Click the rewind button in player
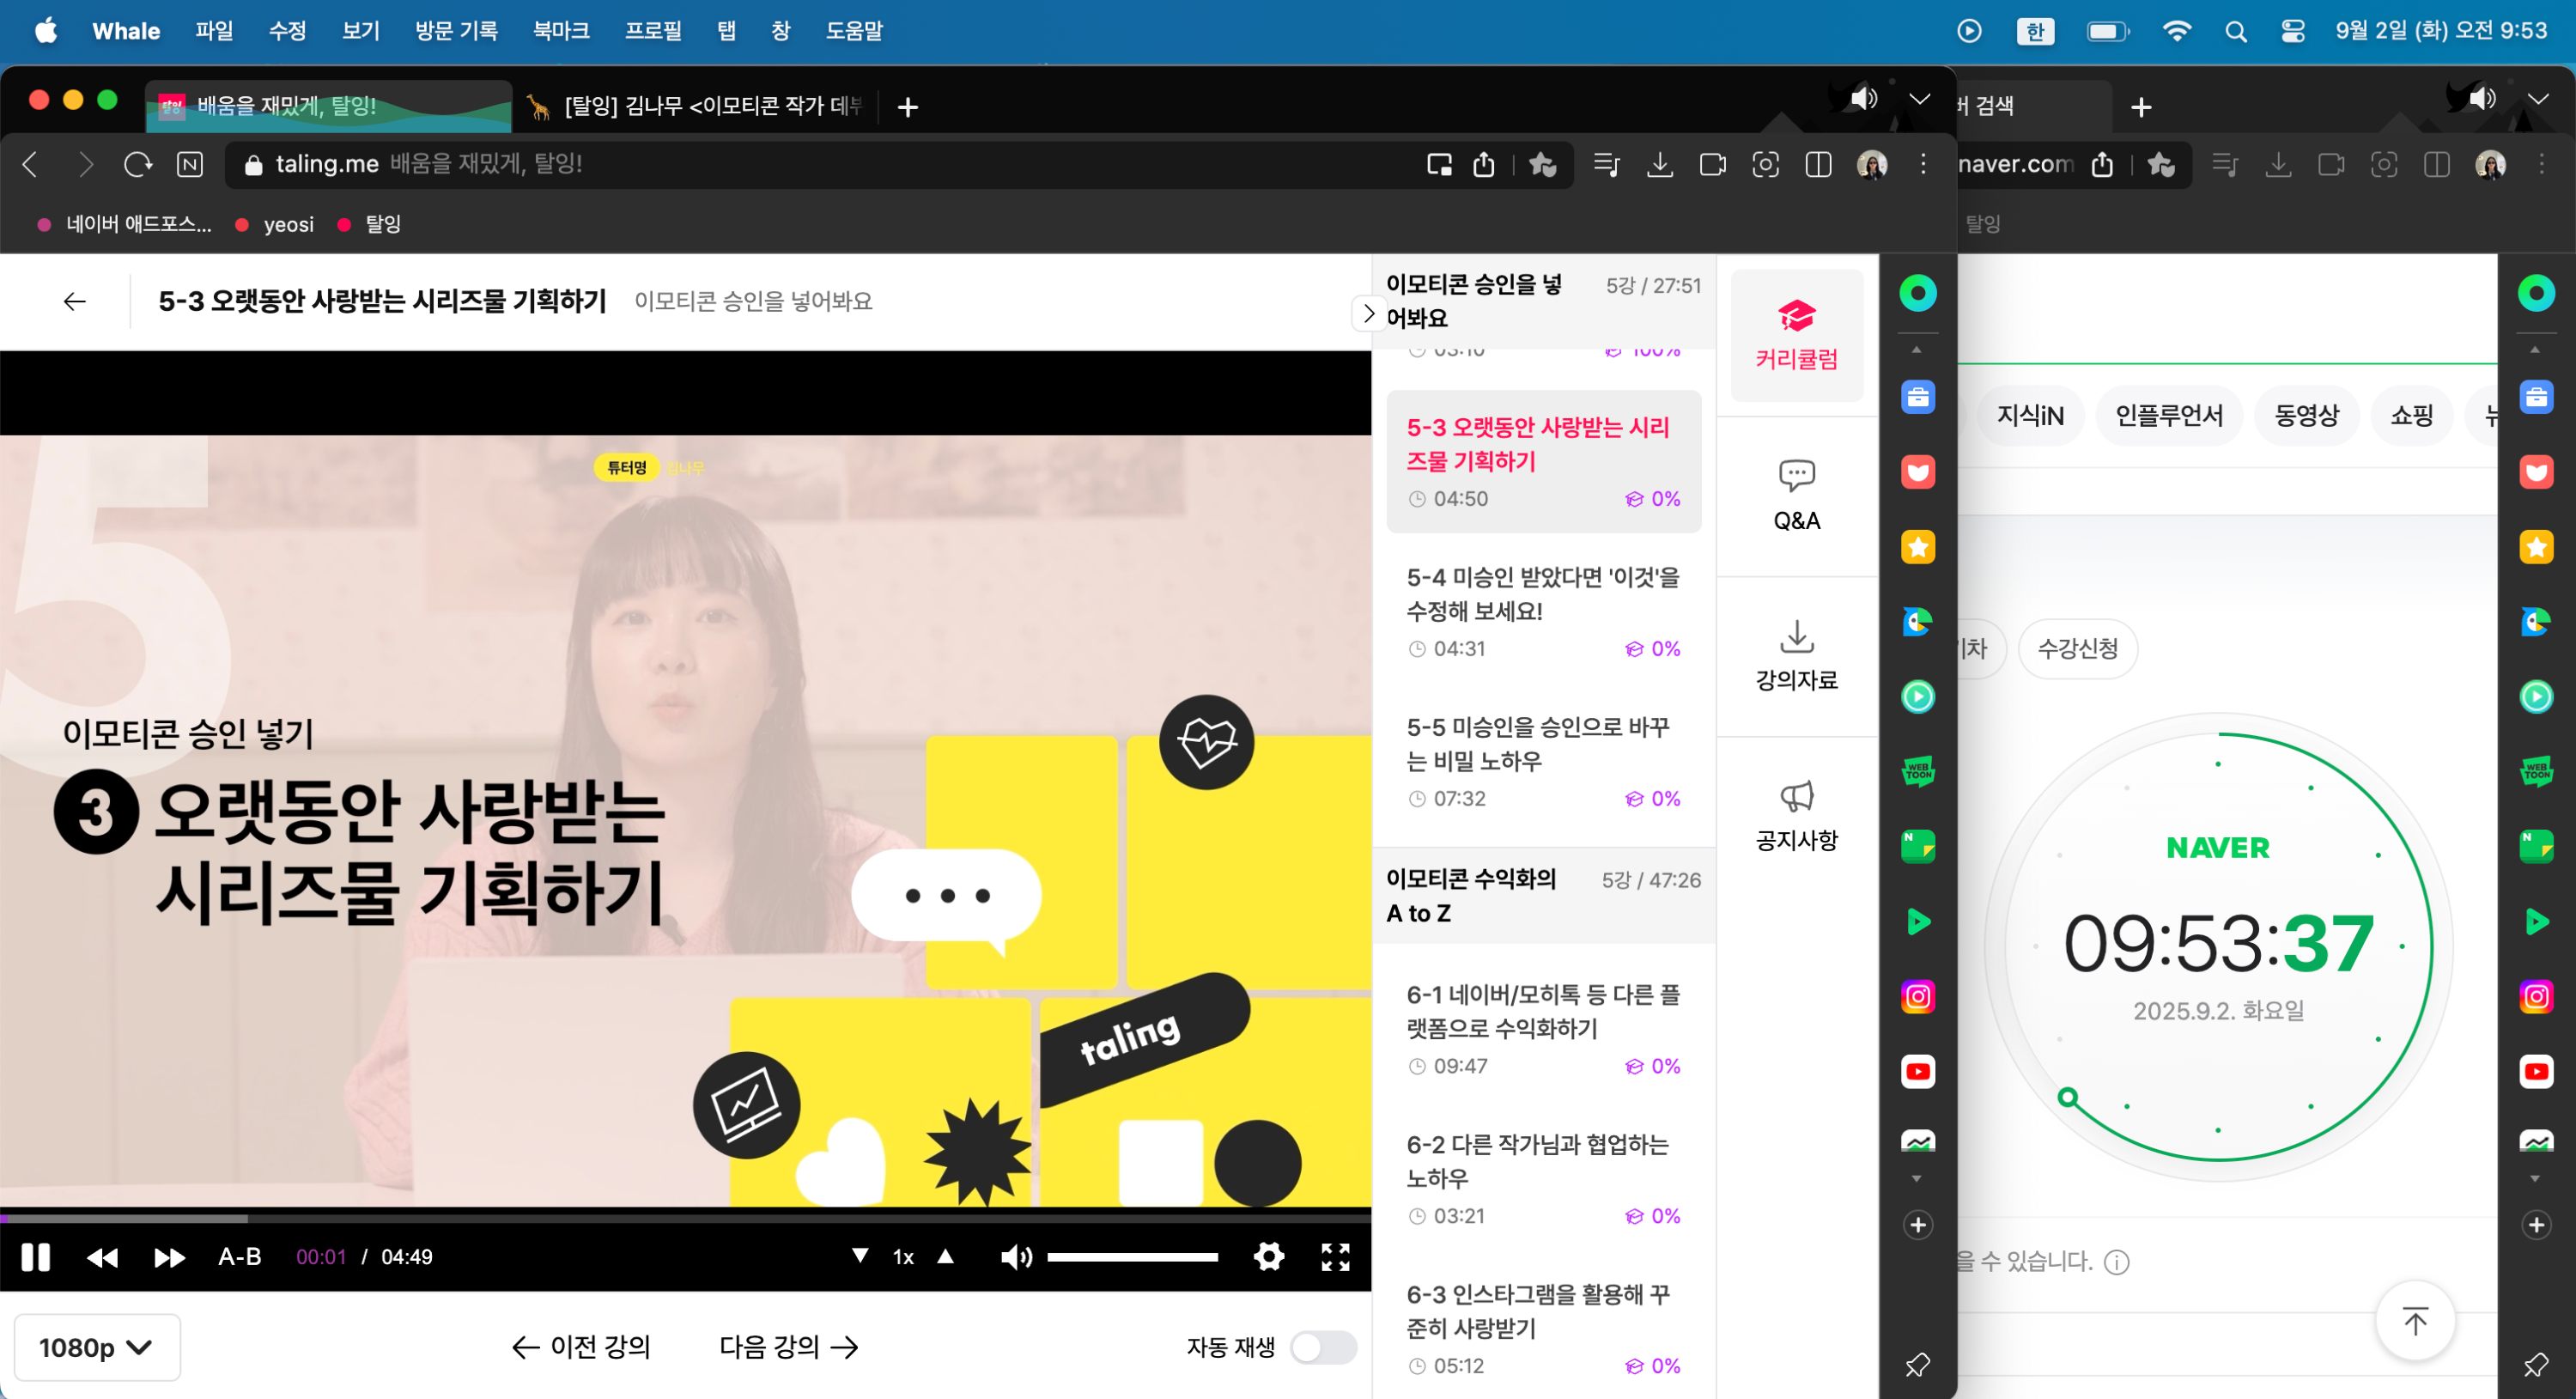The width and height of the screenshot is (2576, 1399). pos(102,1257)
